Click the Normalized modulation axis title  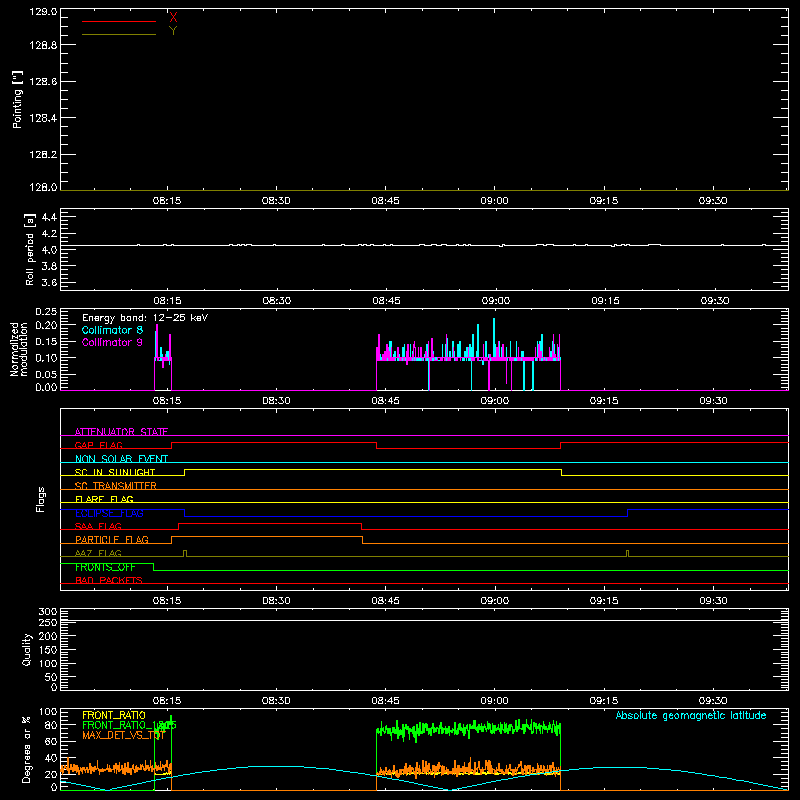[19, 349]
